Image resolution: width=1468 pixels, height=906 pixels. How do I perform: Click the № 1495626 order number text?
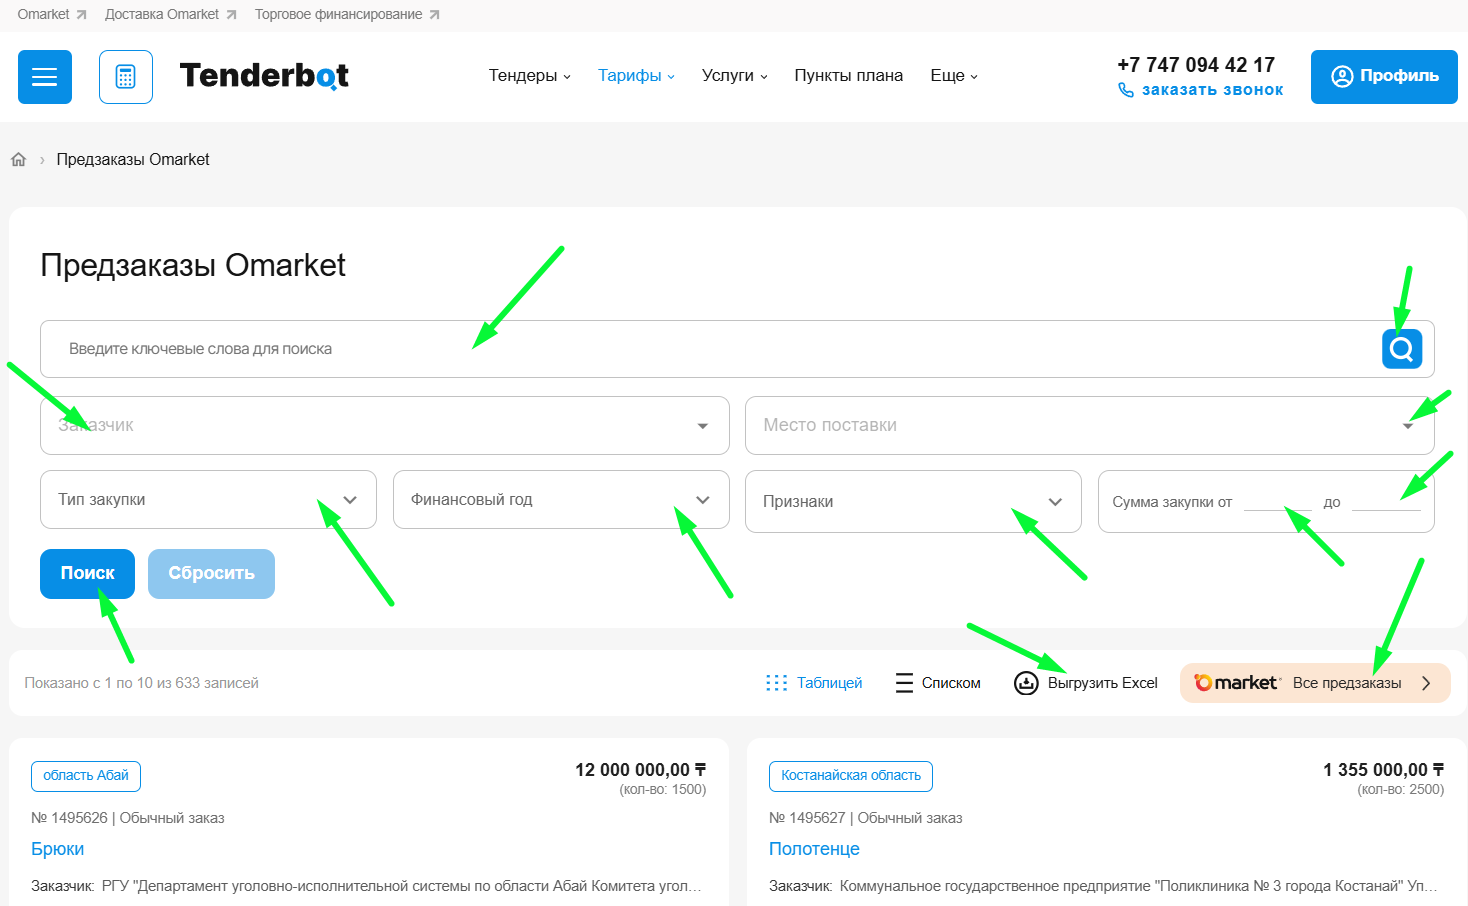[69, 818]
